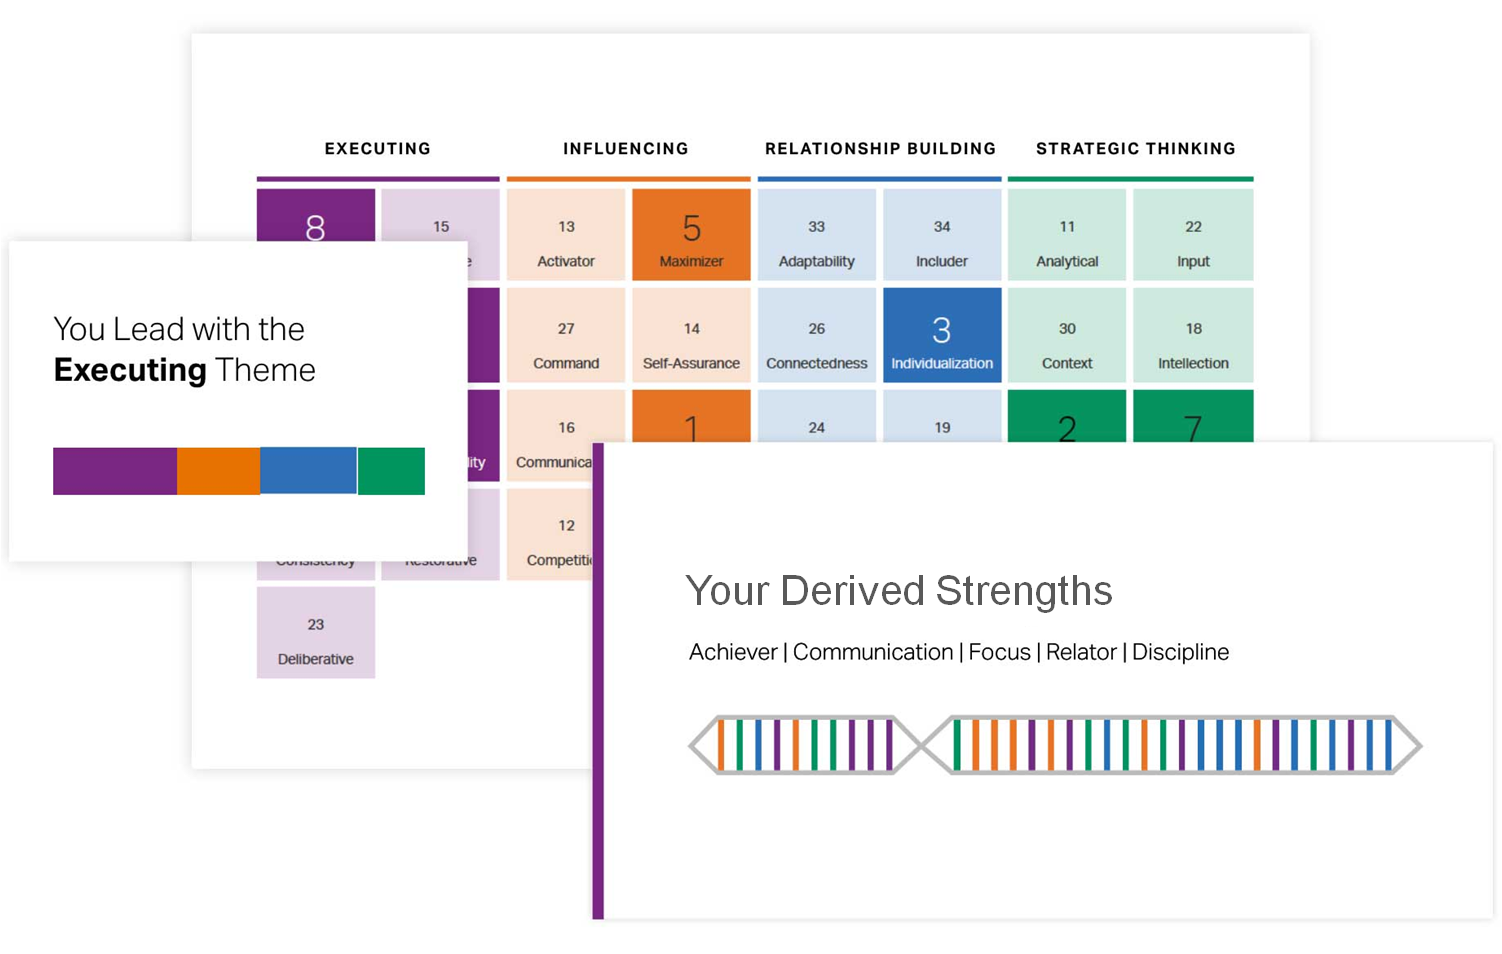Select the blue segment of theme bar

point(308,471)
